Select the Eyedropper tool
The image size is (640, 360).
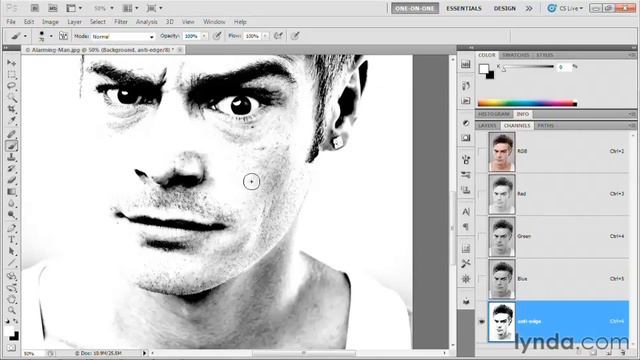click(x=11, y=120)
